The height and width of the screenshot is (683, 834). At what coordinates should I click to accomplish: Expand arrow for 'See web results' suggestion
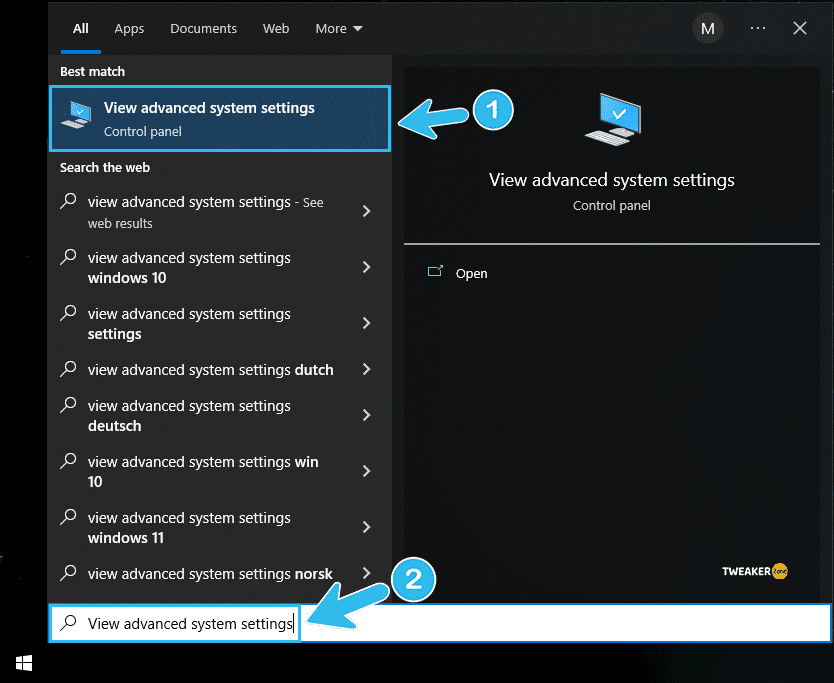pos(366,211)
